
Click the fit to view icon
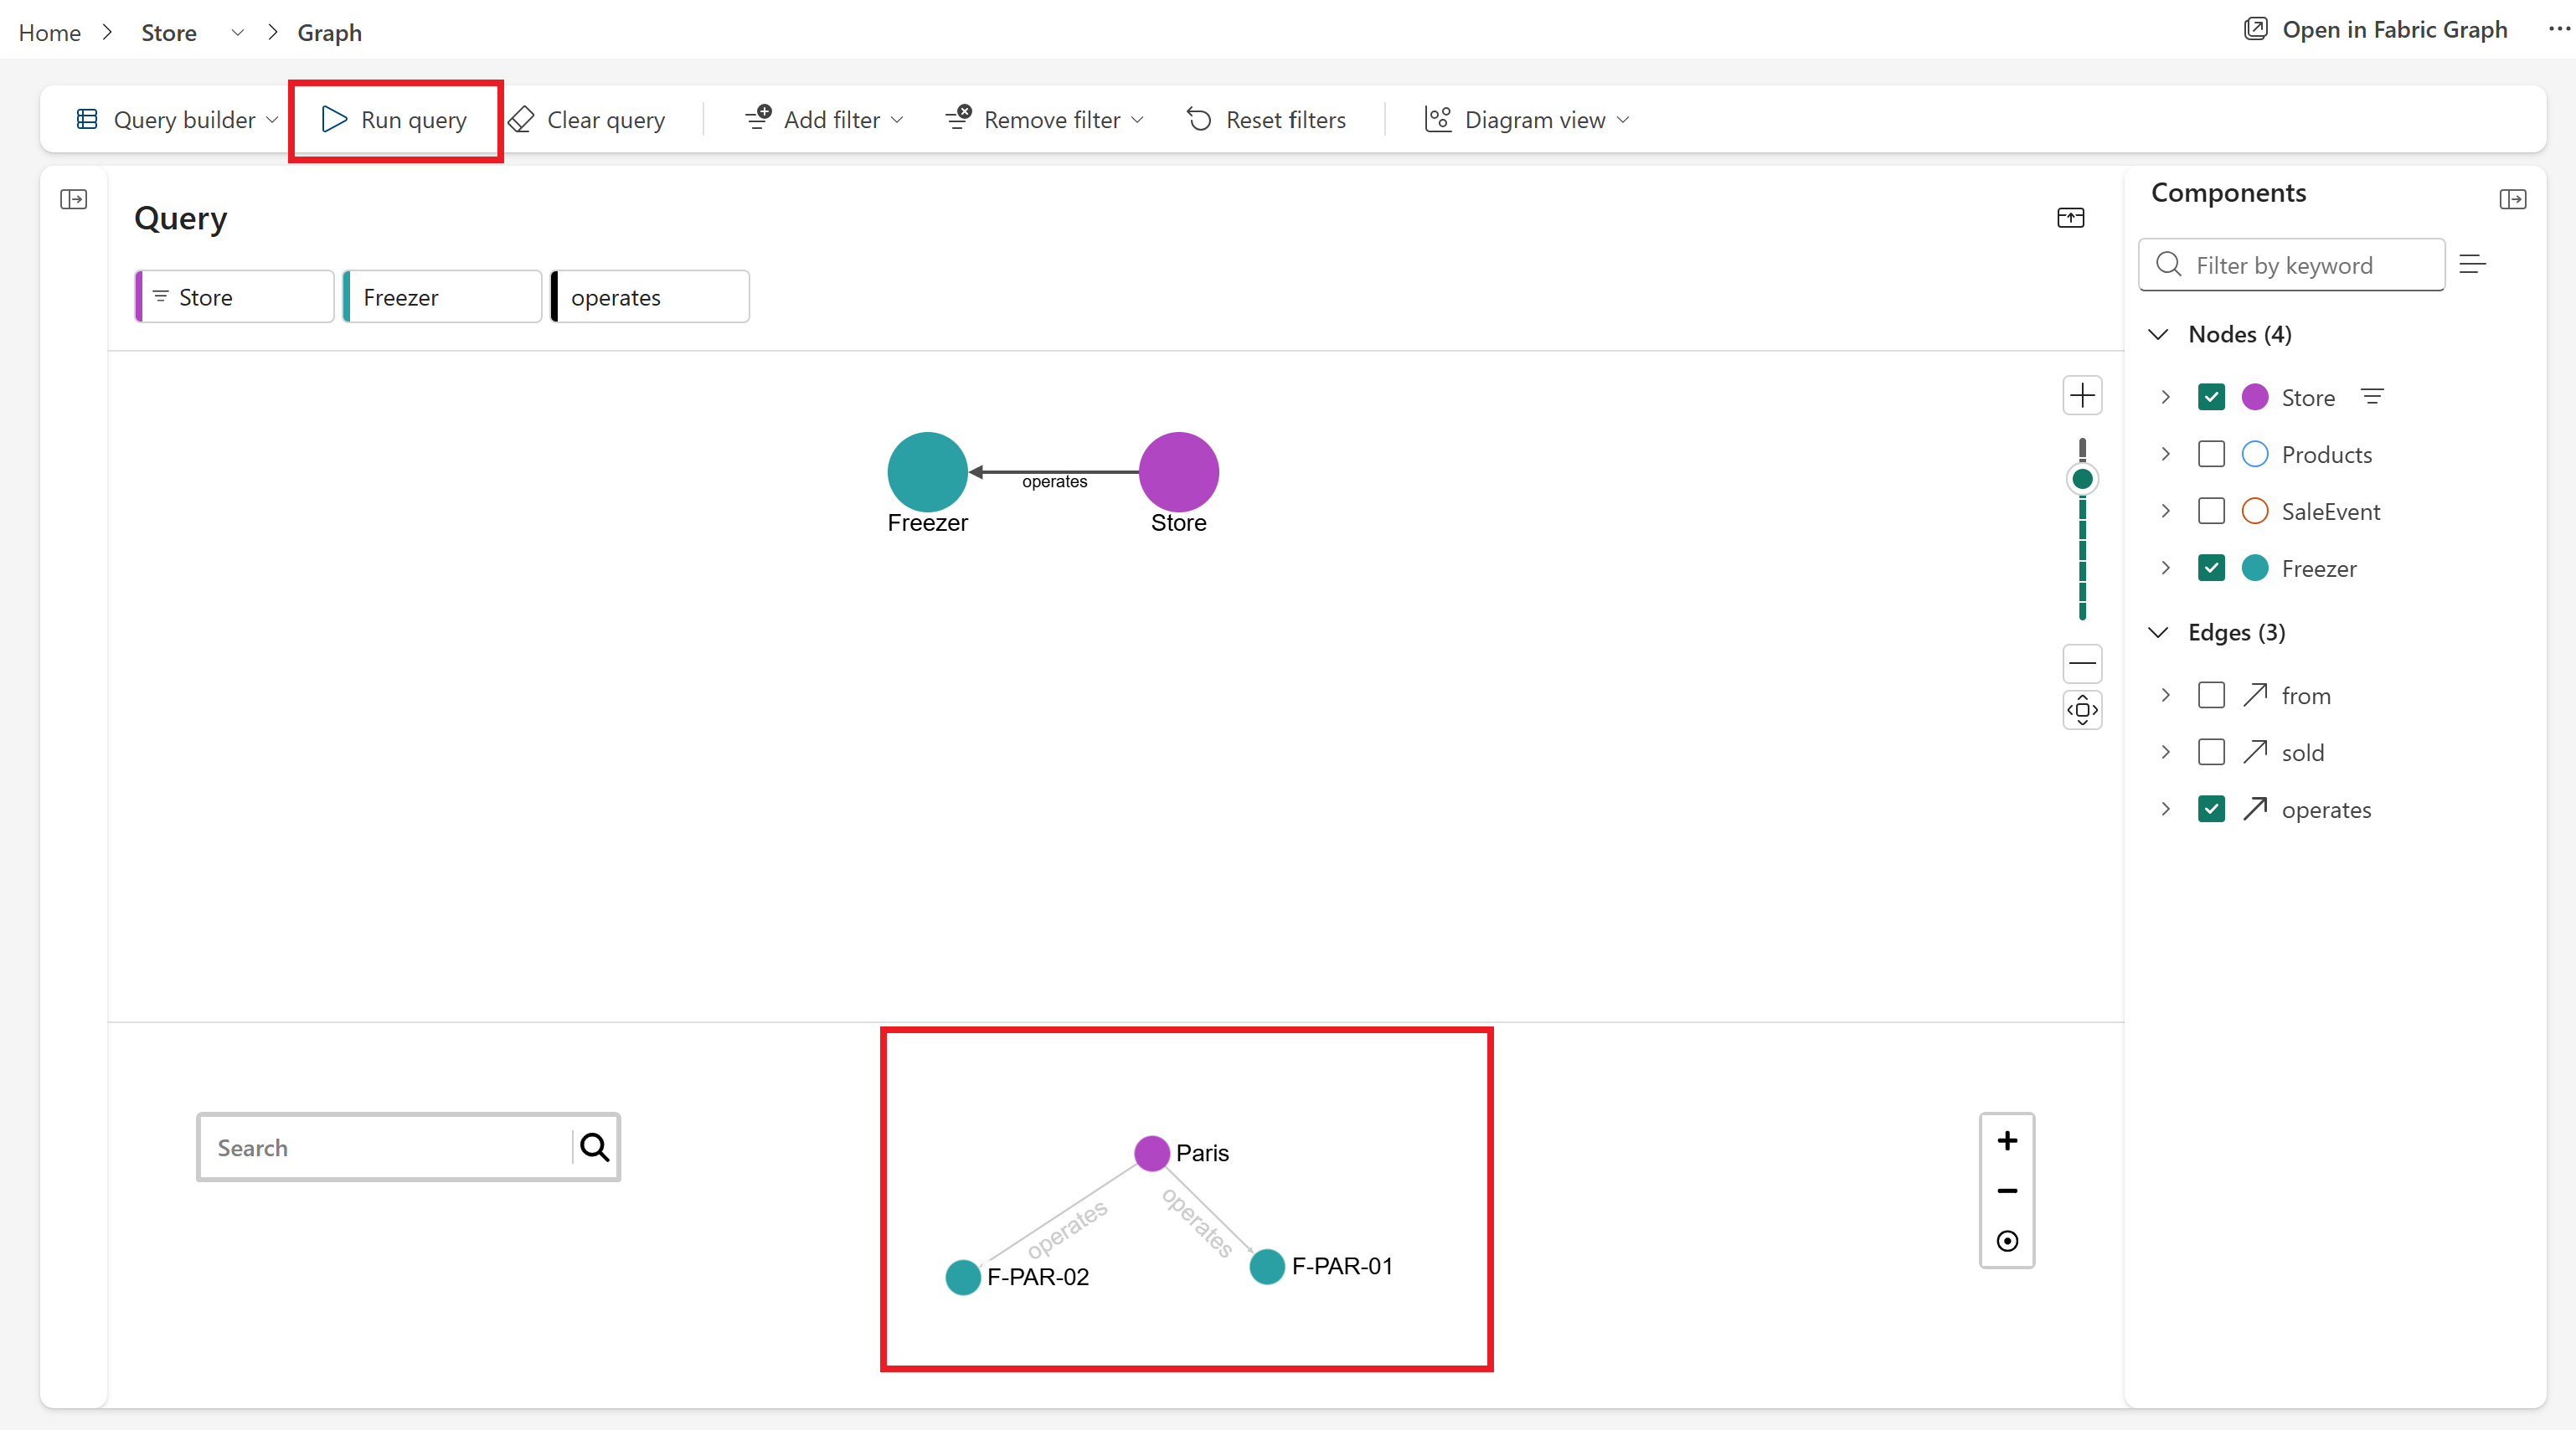(x=2083, y=710)
